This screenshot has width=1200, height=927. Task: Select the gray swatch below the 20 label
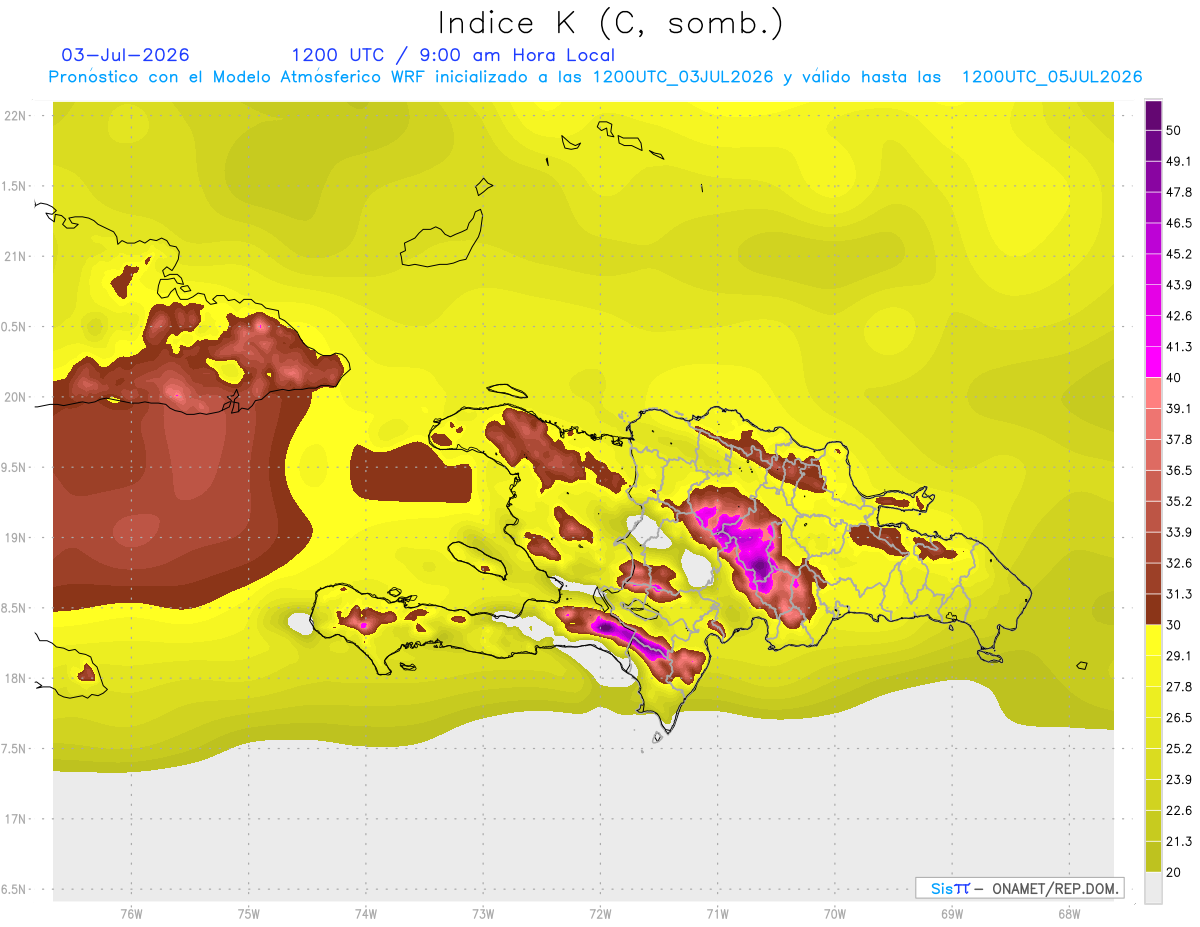[x=1154, y=887]
